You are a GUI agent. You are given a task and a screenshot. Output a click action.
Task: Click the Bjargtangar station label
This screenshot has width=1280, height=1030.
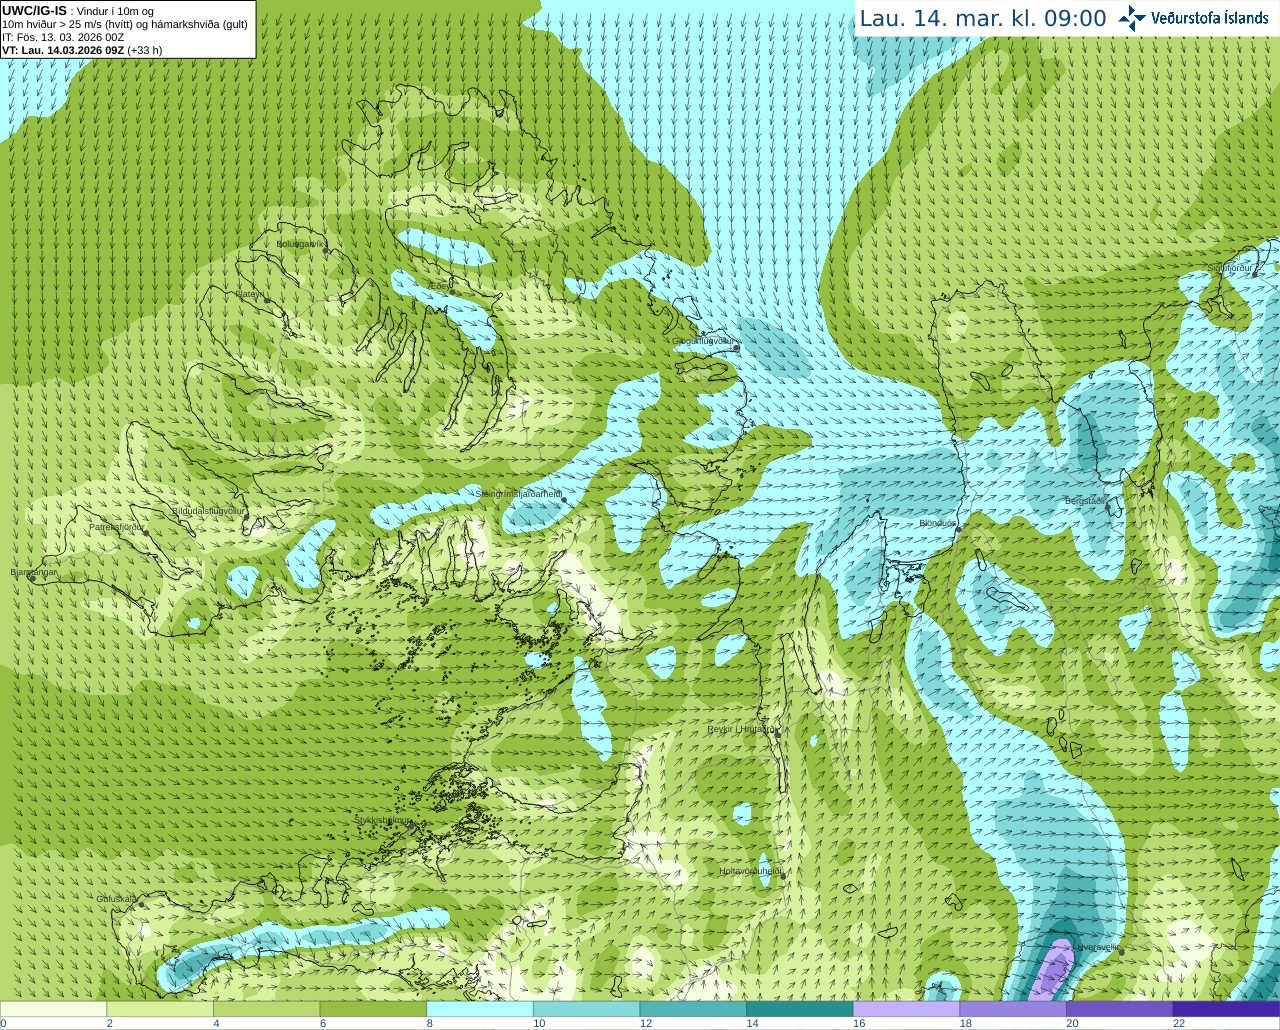click(34, 572)
